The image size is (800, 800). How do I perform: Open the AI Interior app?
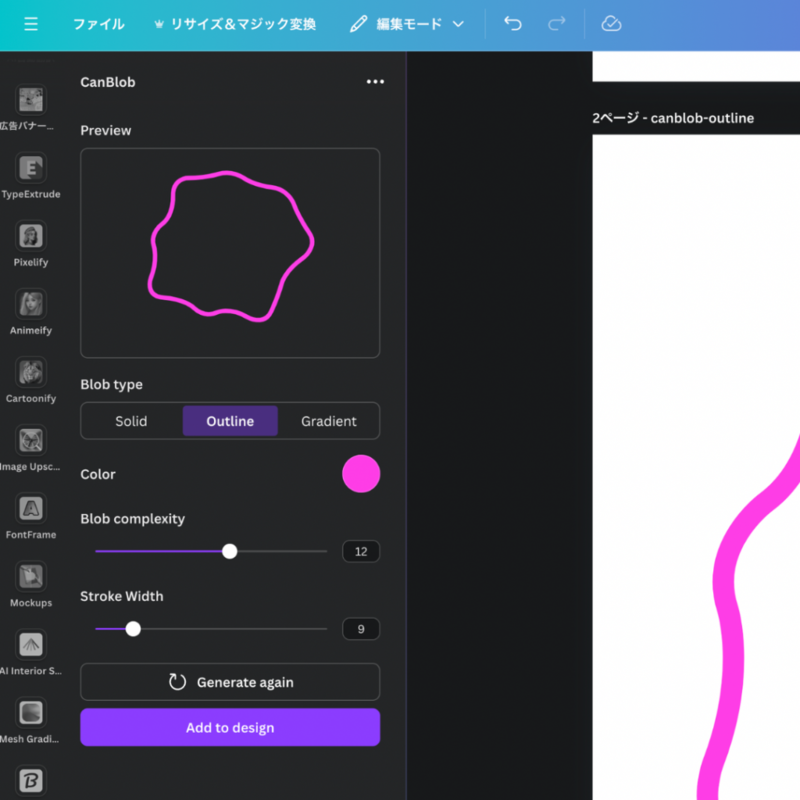(x=31, y=653)
